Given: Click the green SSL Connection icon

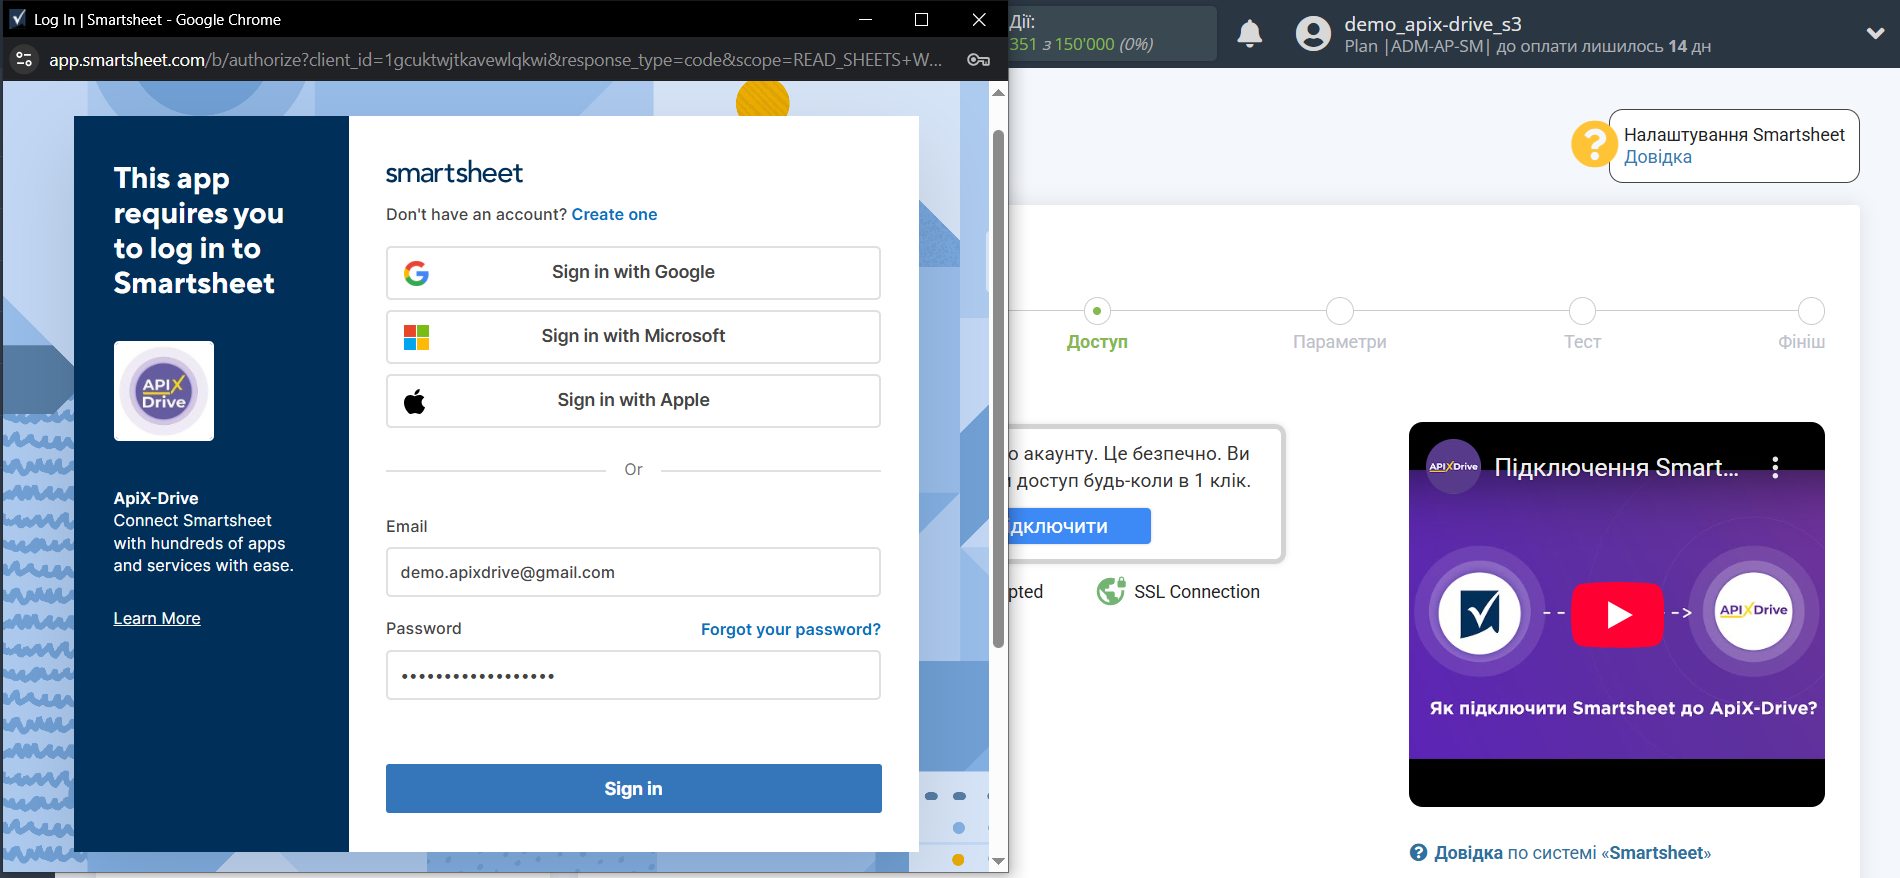Looking at the screenshot, I should (1110, 592).
